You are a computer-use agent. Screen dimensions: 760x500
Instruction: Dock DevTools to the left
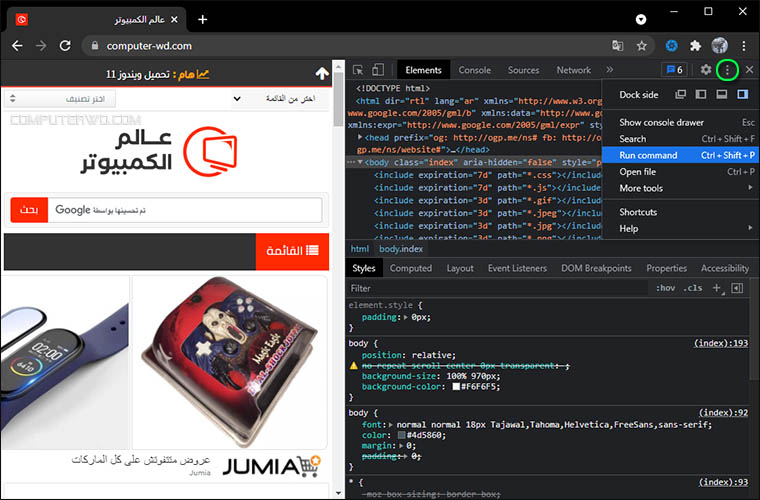701,94
